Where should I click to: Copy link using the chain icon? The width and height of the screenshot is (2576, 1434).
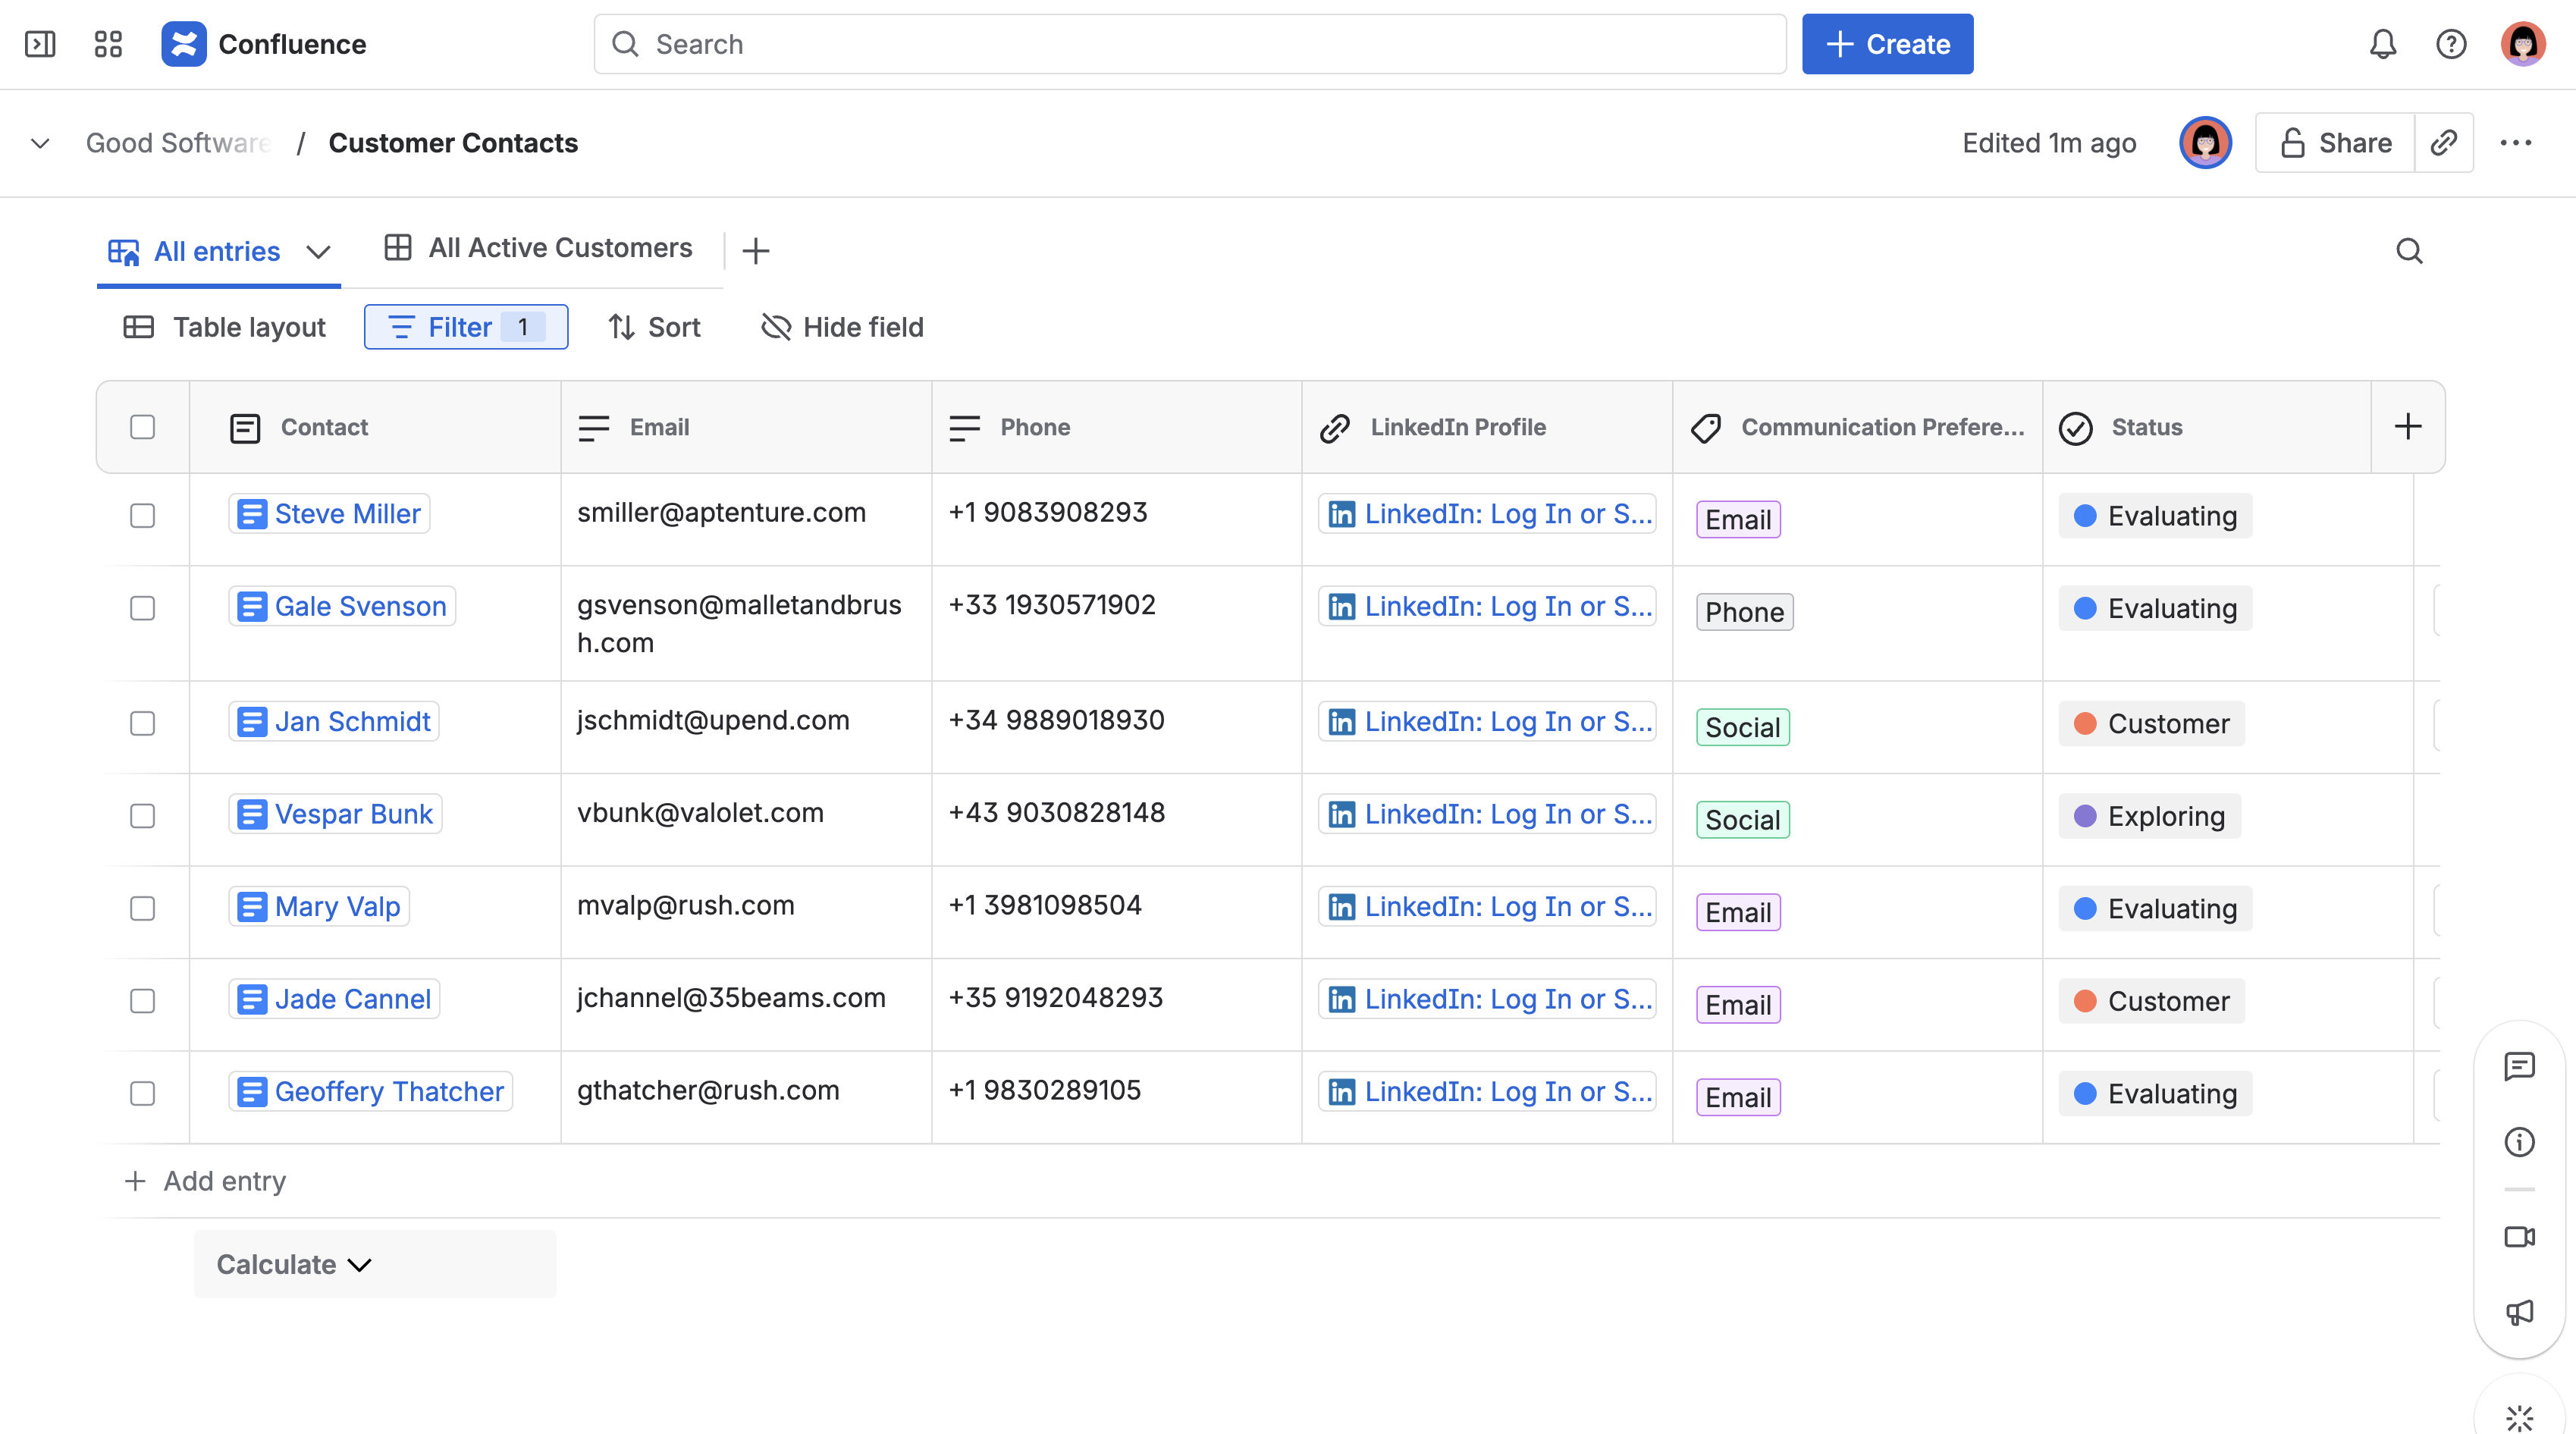click(2444, 143)
